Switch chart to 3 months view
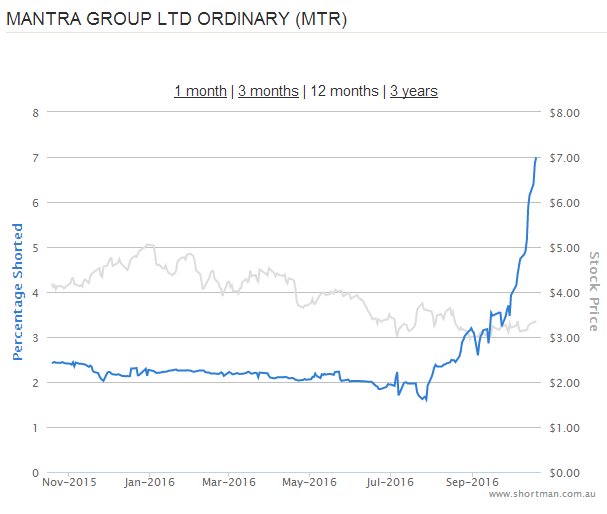Image resolution: width=607 pixels, height=514 pixels. [268, 91]
